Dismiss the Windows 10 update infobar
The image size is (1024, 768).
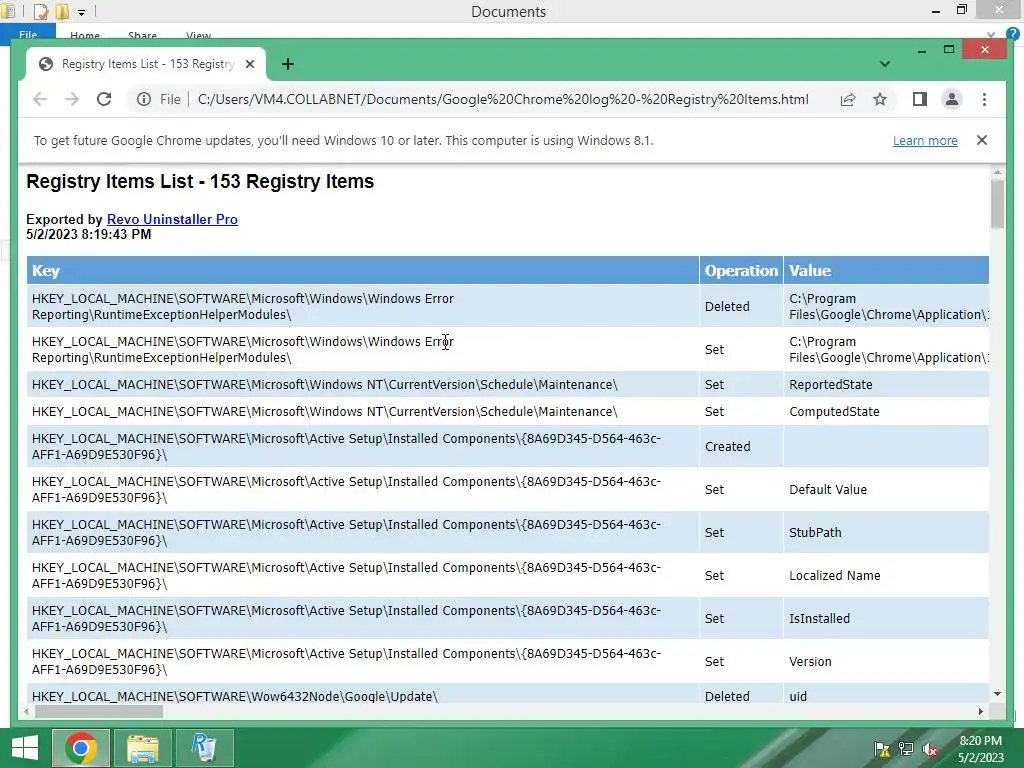tap(982, 140)
